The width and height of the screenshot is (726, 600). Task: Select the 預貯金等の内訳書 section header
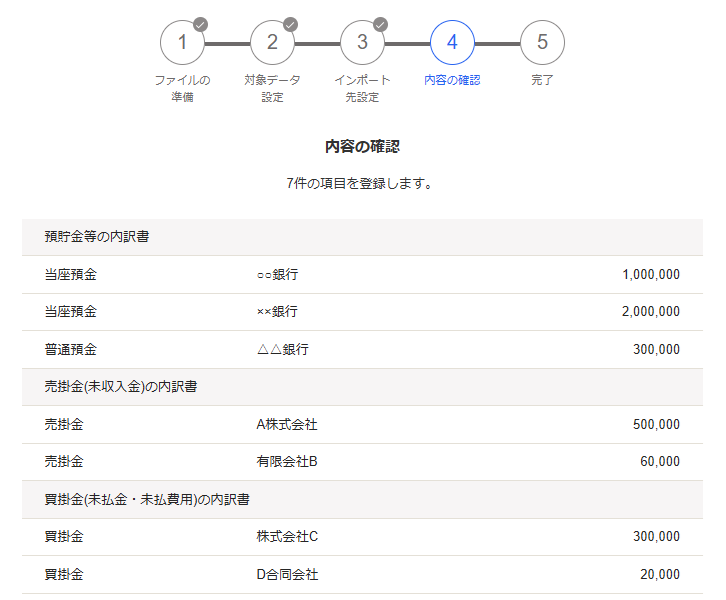click(x=362, y=237)
